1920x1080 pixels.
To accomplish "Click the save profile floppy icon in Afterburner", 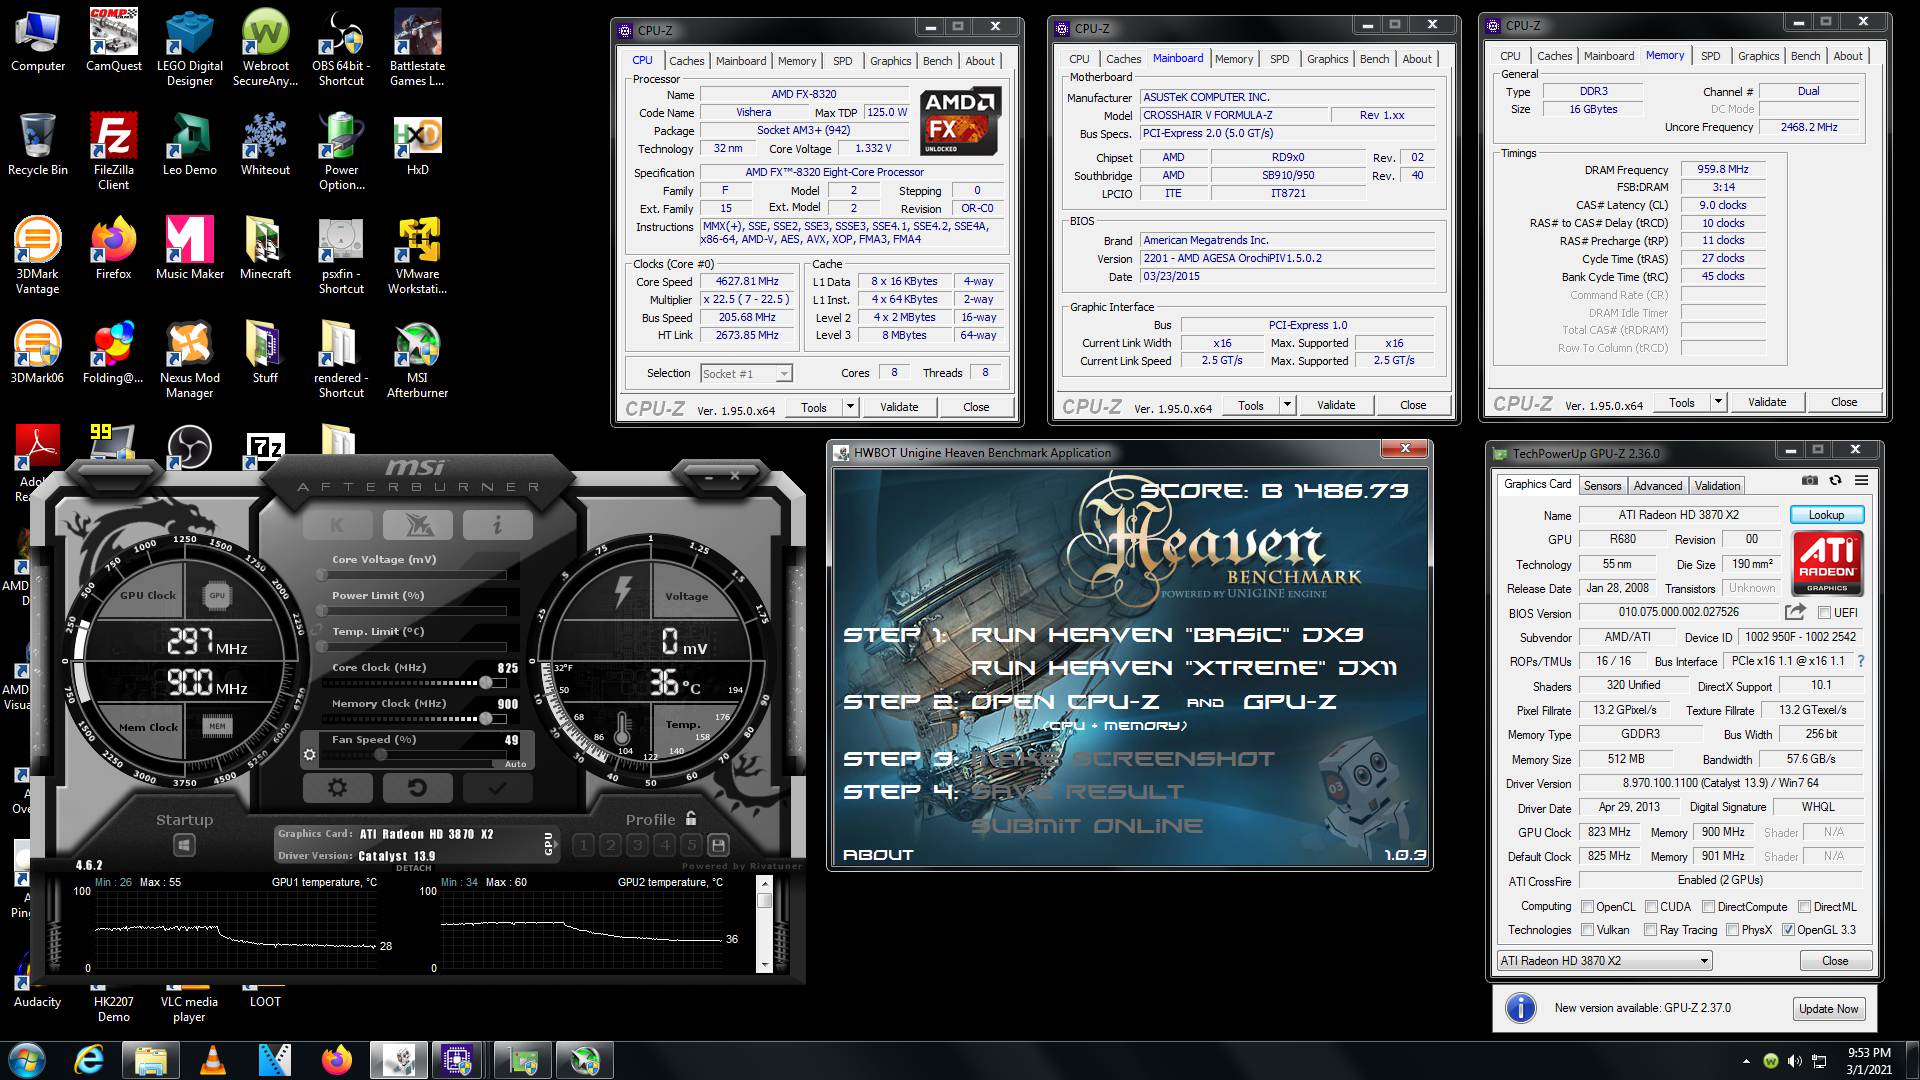I will 718,845.
